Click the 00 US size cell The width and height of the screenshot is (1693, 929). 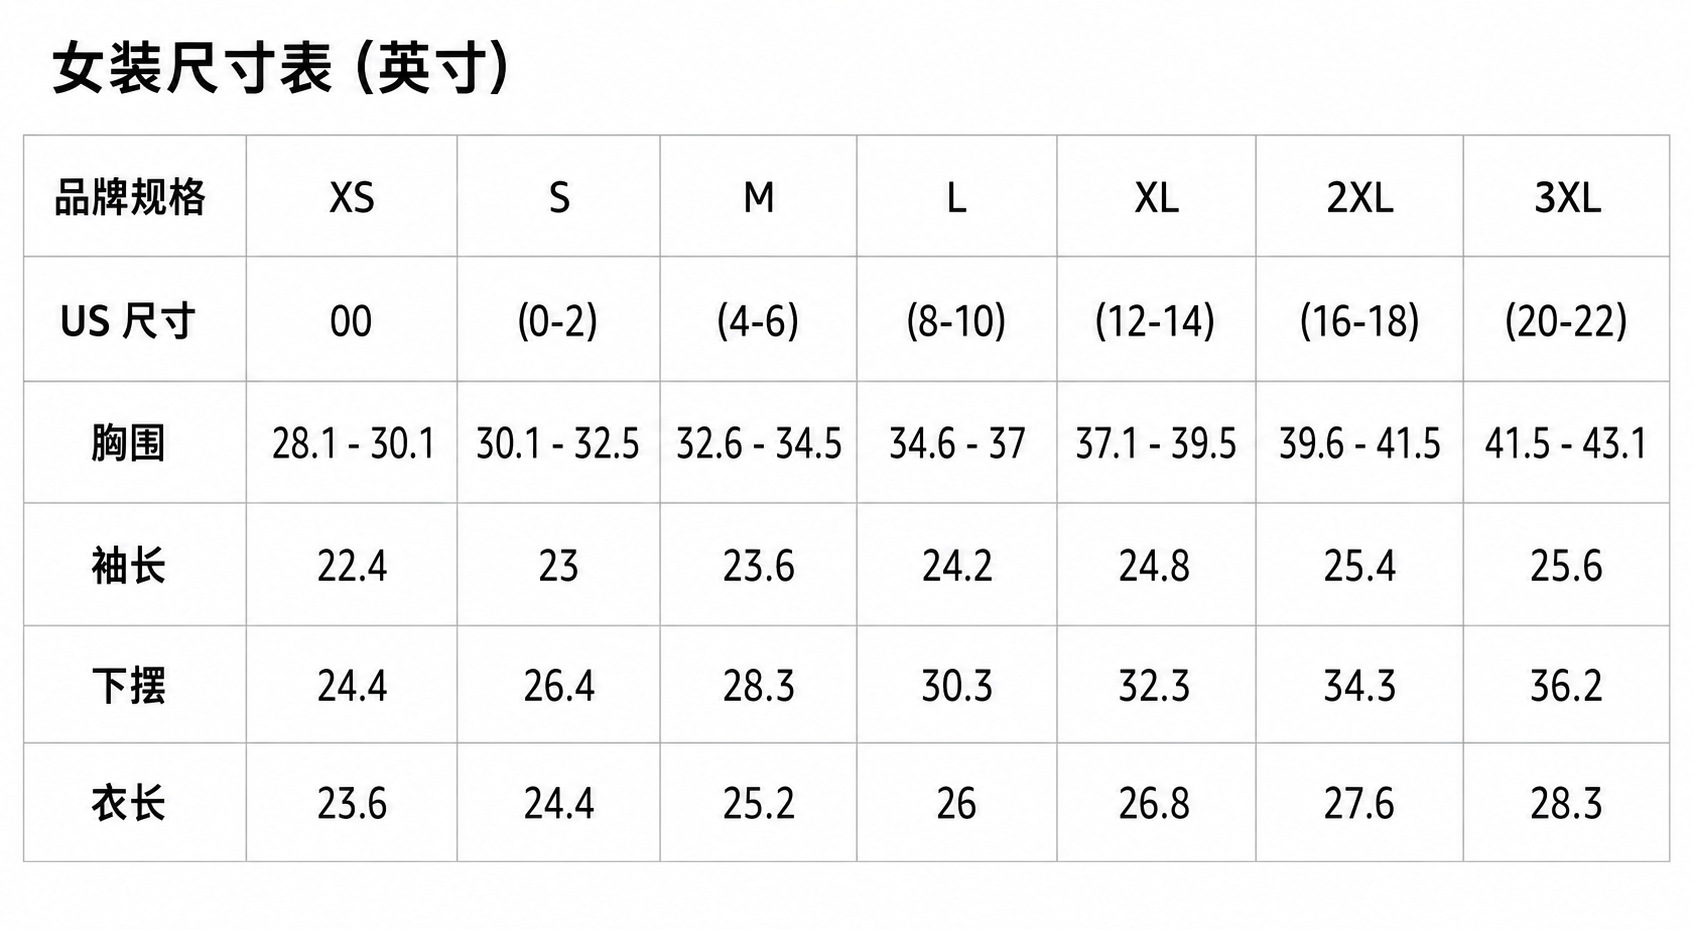click(351, 321)
